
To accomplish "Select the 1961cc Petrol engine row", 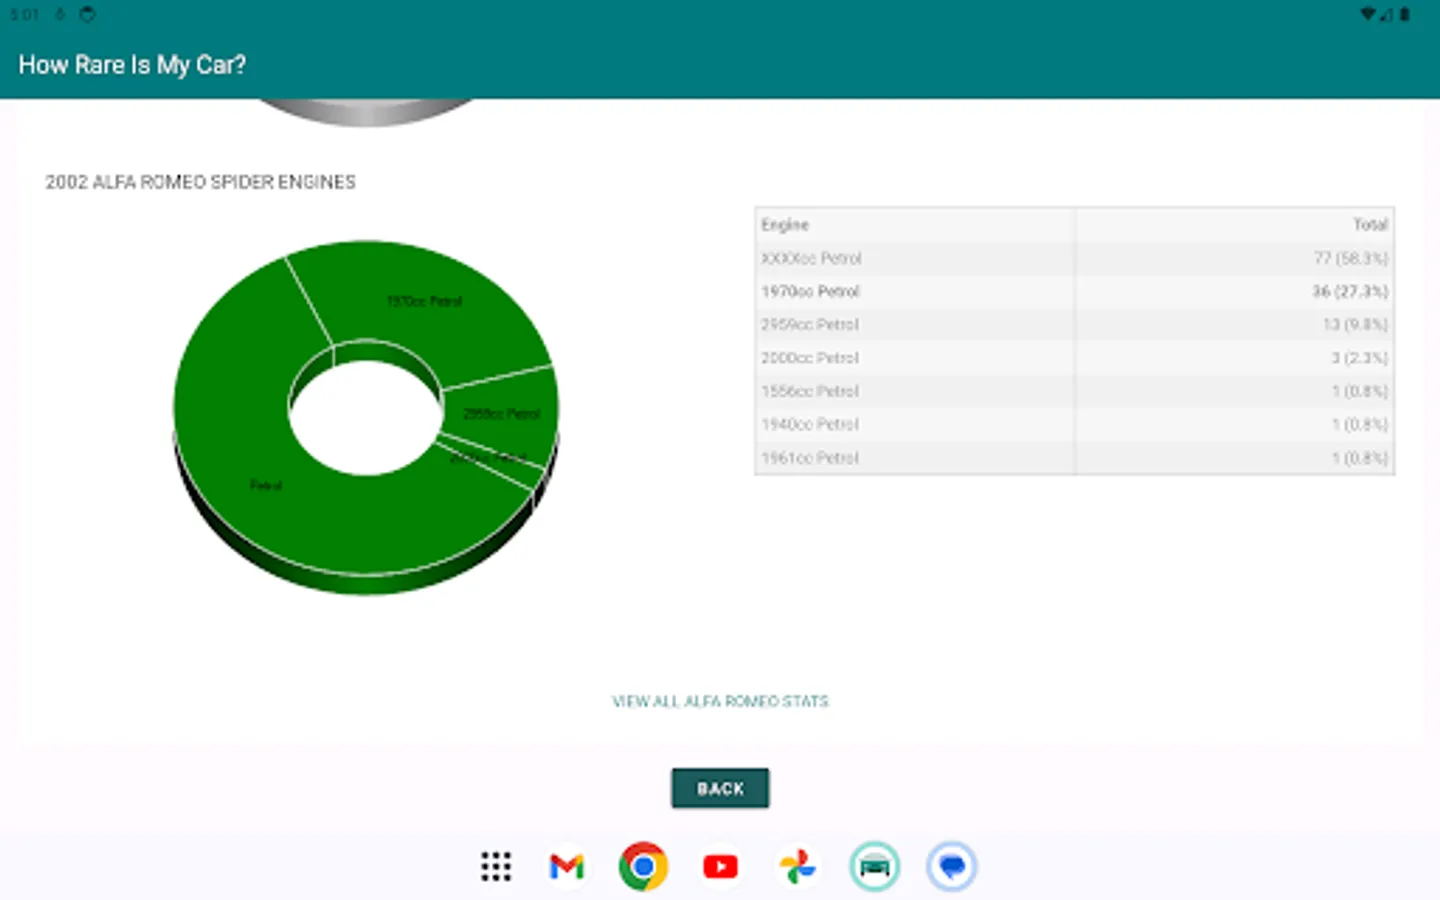I will click(x=1075, y=458).
